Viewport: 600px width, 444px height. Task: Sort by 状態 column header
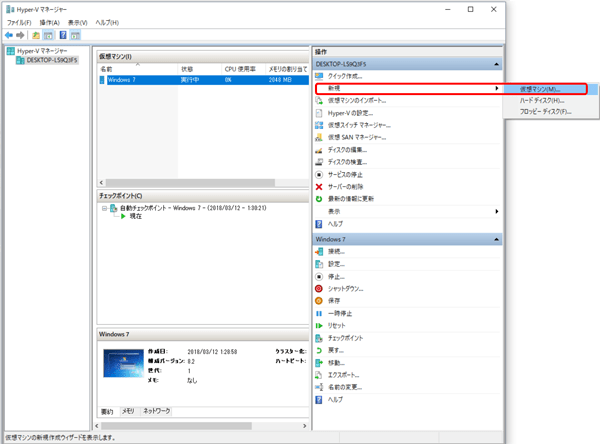(x=200, y=69)
